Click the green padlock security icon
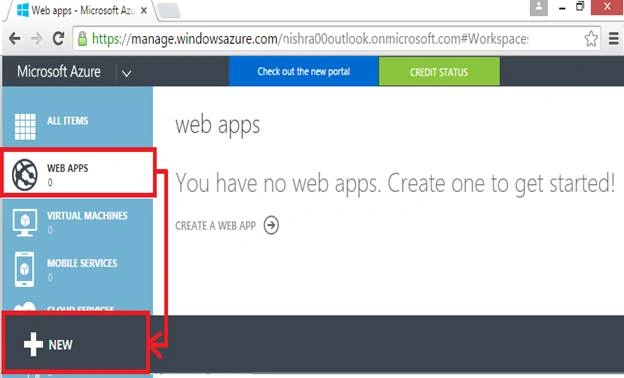This screenshot has height=378, width=624. [82, 39]
